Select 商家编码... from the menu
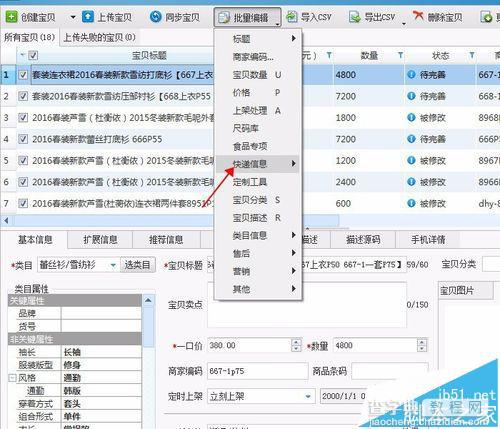500x429 pixels. tap(258, 57)
